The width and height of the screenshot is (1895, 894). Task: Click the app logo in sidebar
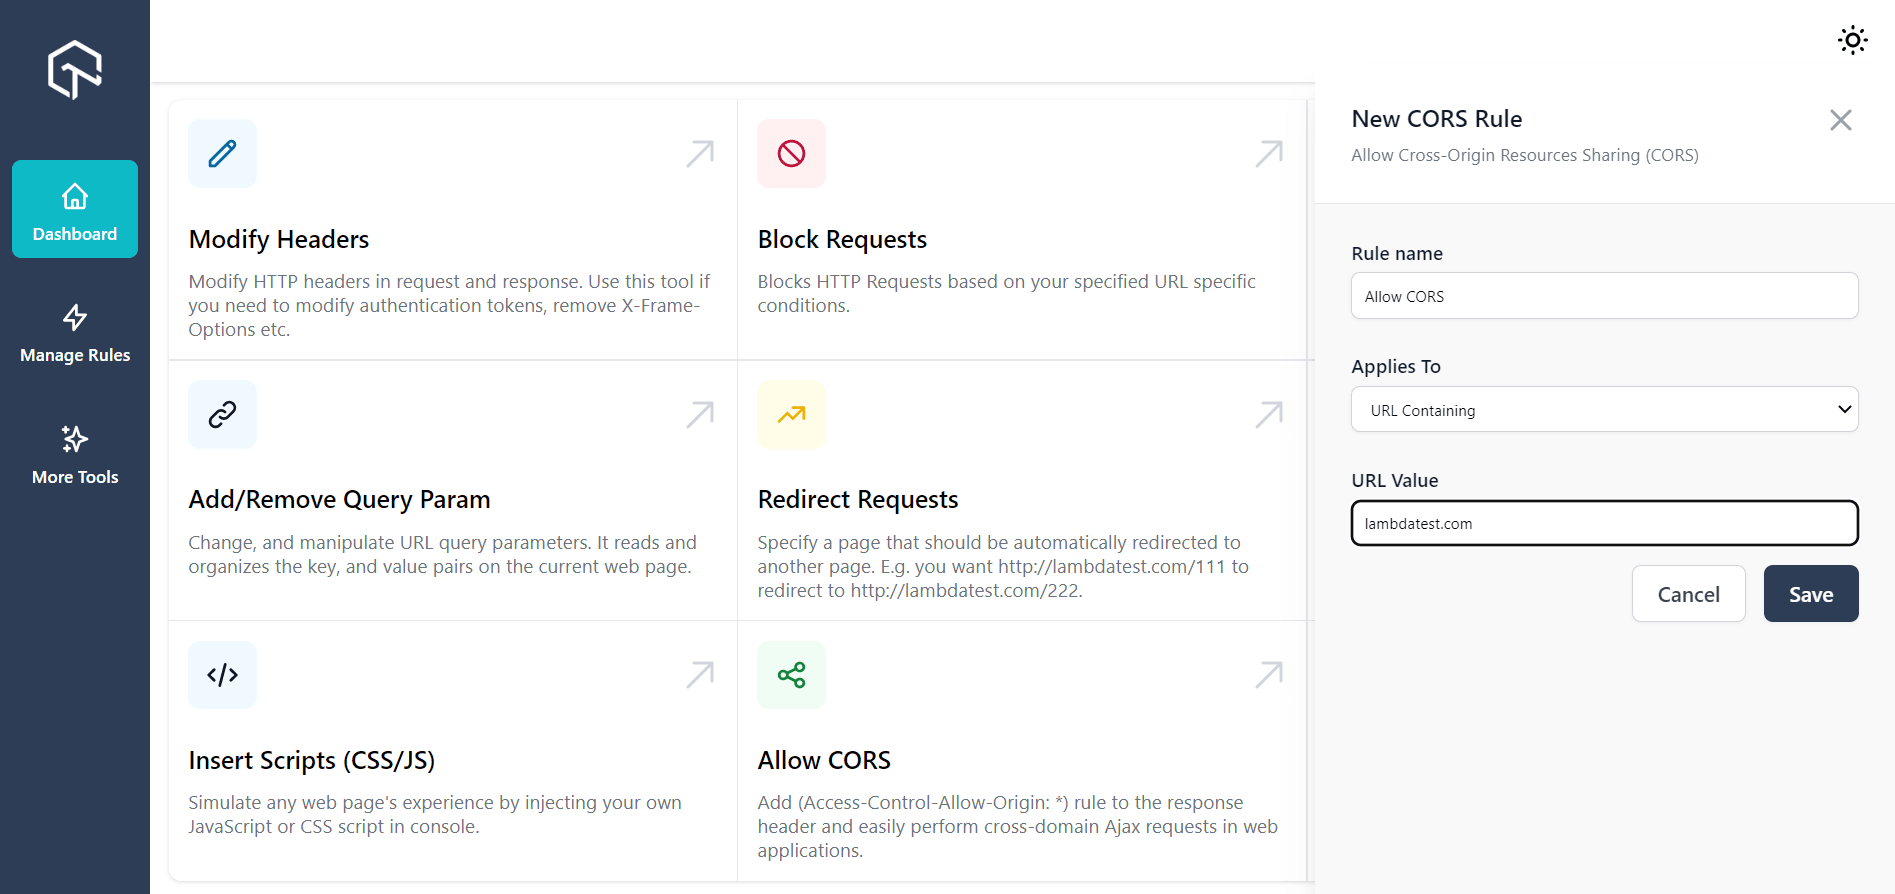point(75,69)
